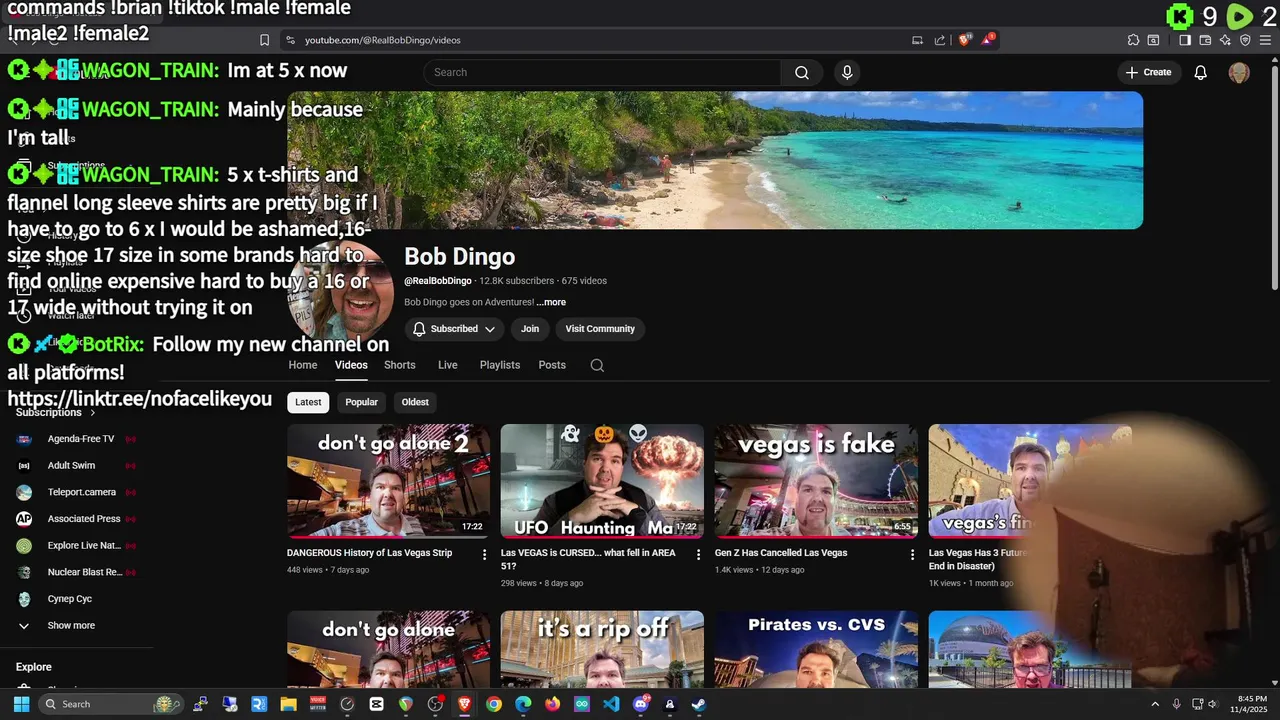Open File Explorer from the taskbar

point(288,704)
